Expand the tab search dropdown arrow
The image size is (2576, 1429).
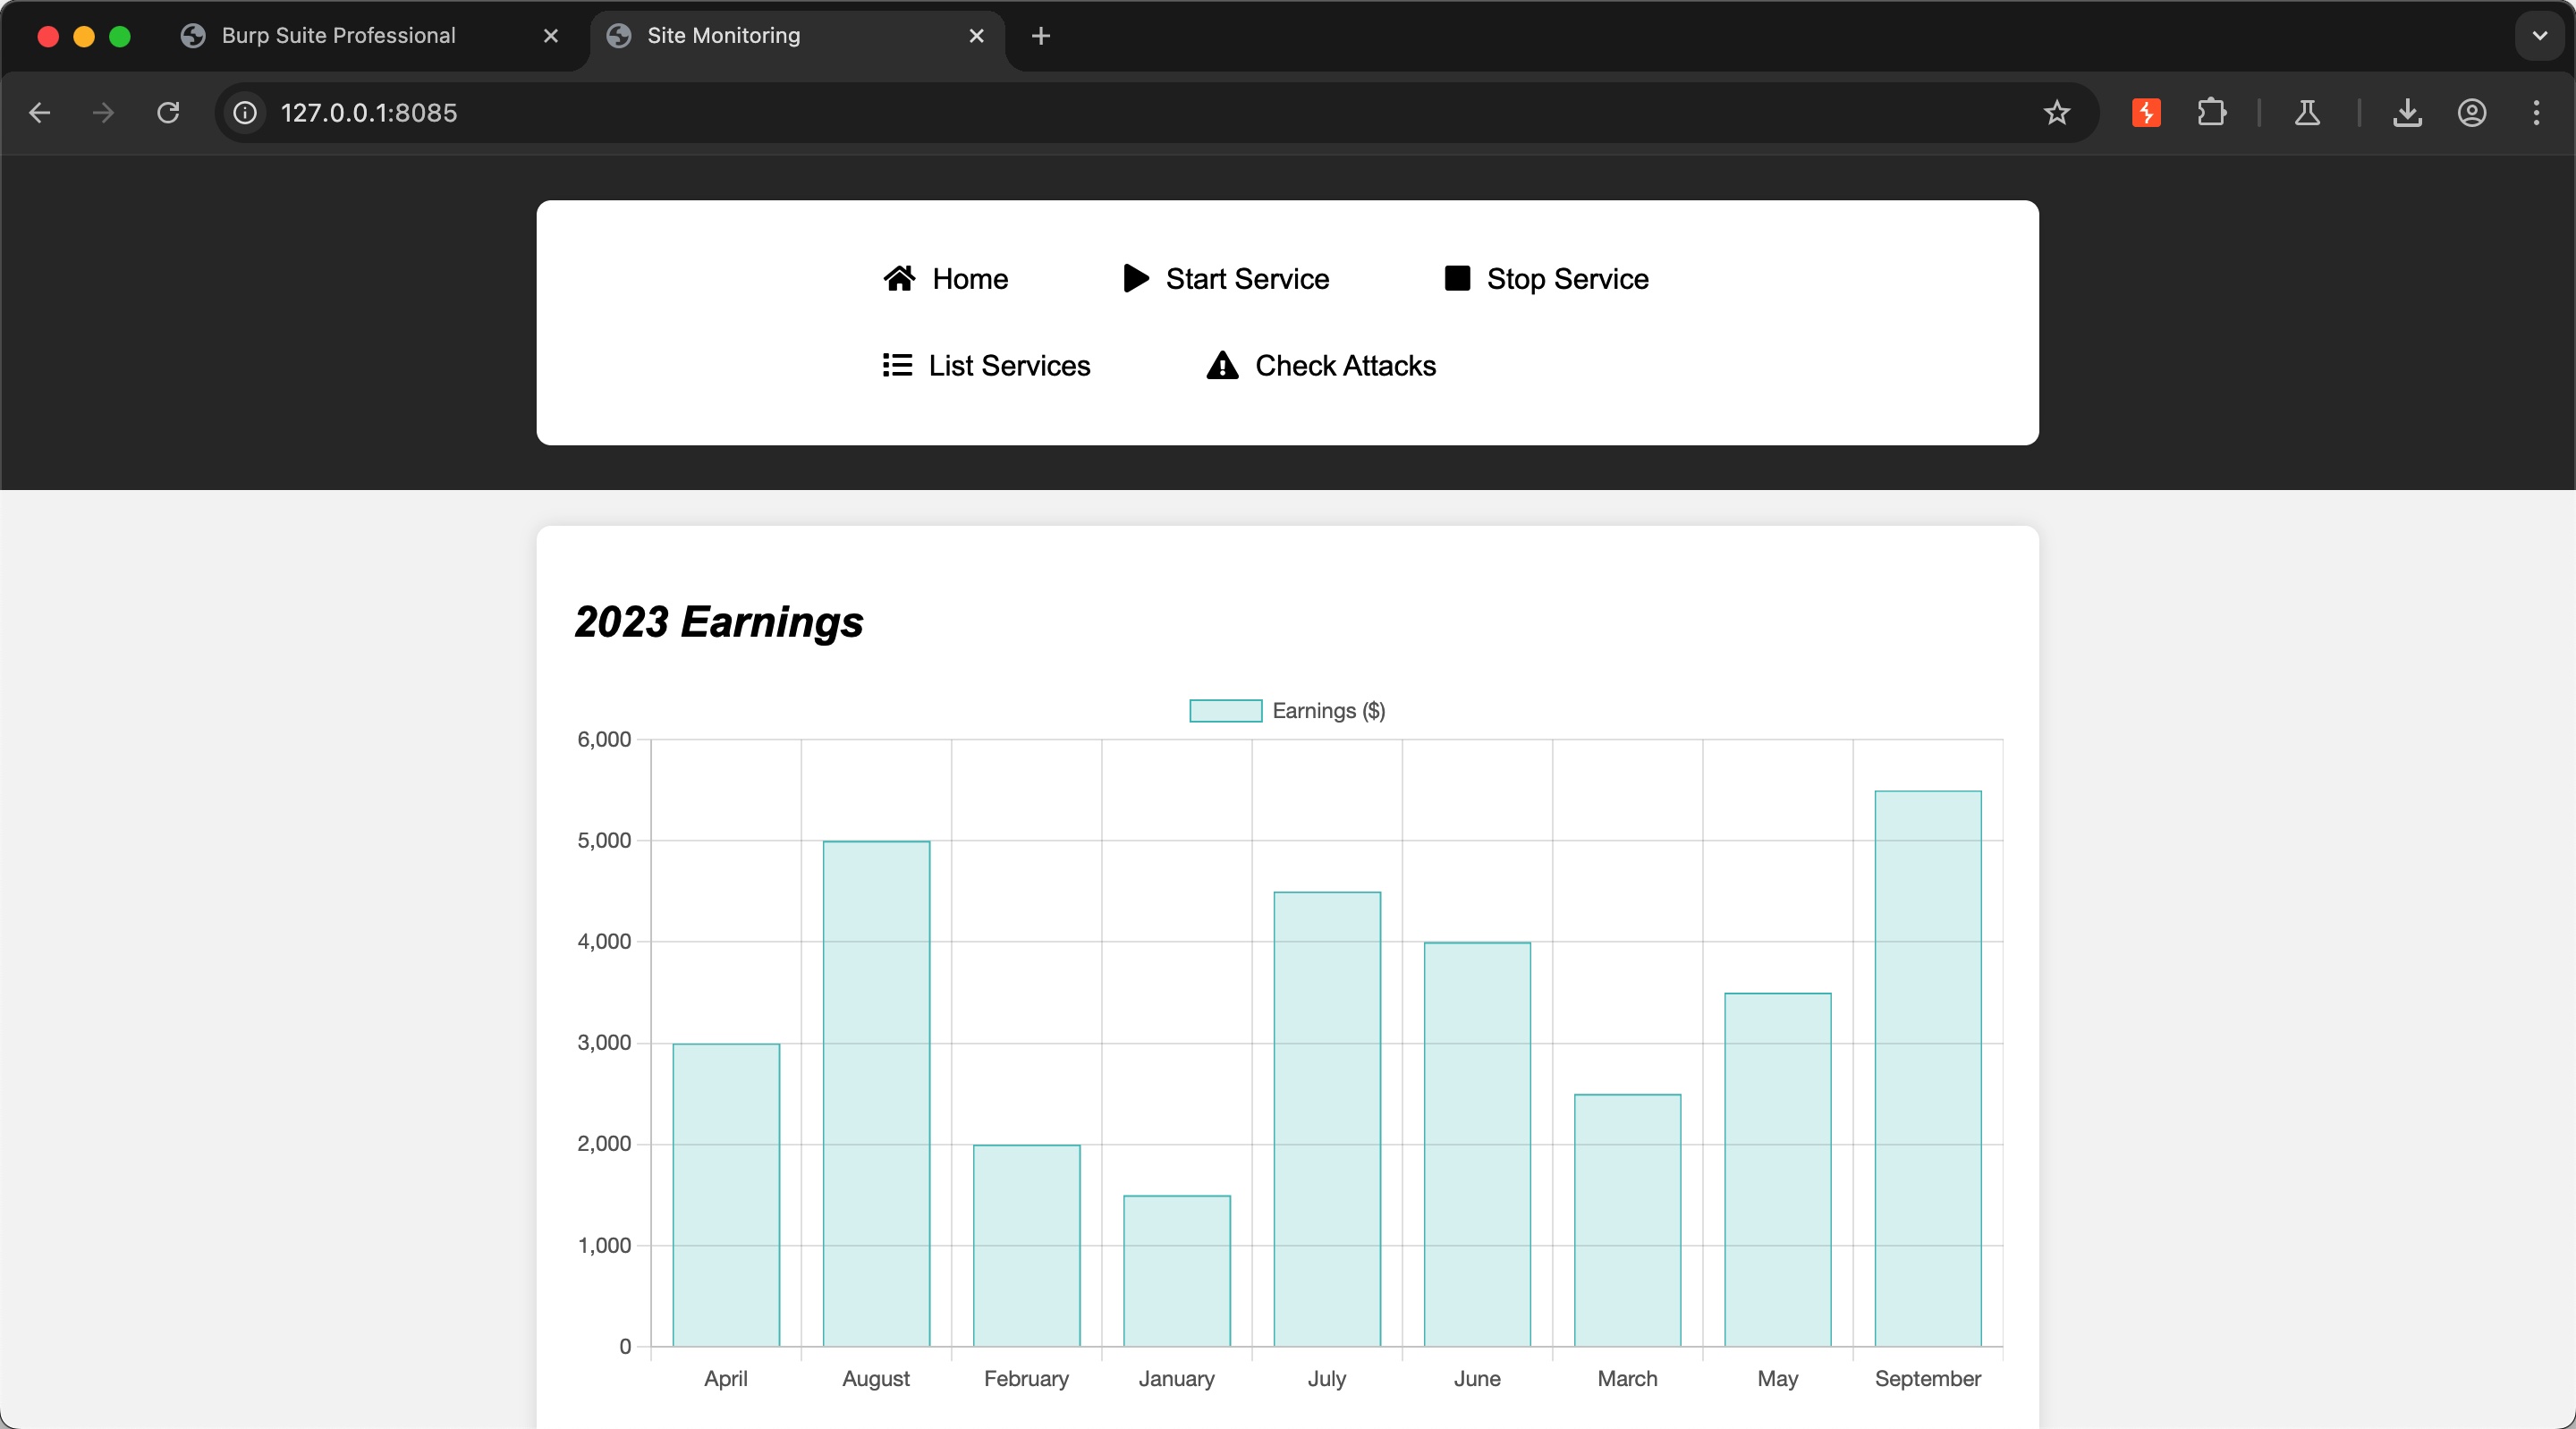coord(2539,36)
